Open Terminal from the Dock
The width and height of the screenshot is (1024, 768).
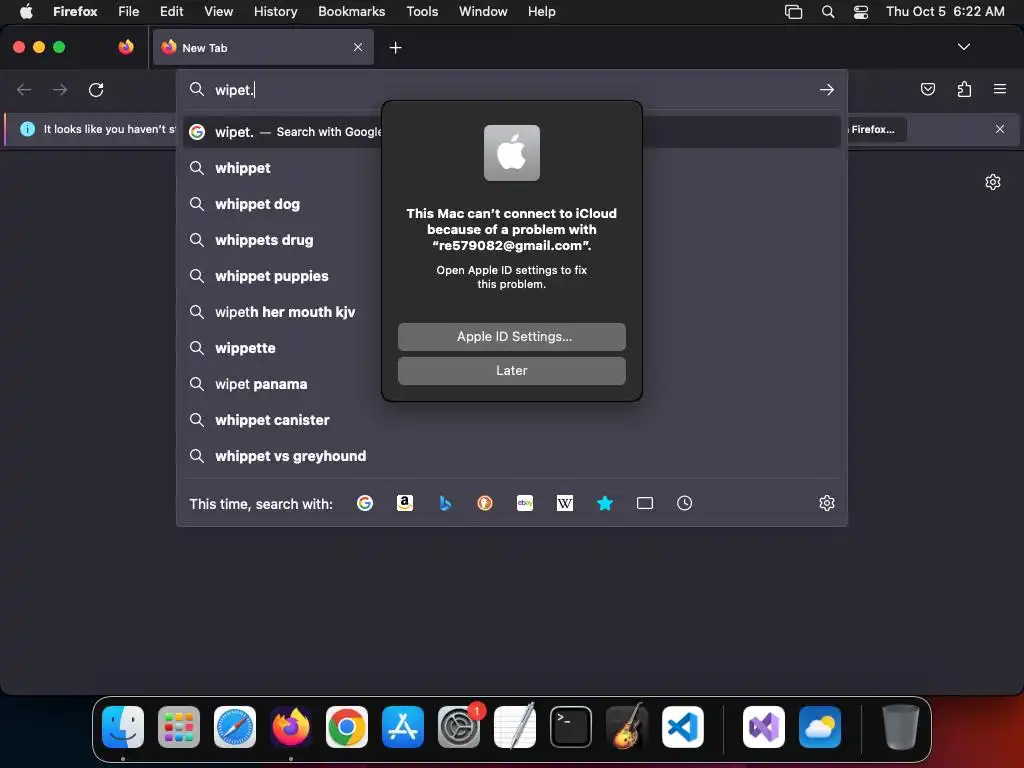pyautogui.click(x=571, y=727)
